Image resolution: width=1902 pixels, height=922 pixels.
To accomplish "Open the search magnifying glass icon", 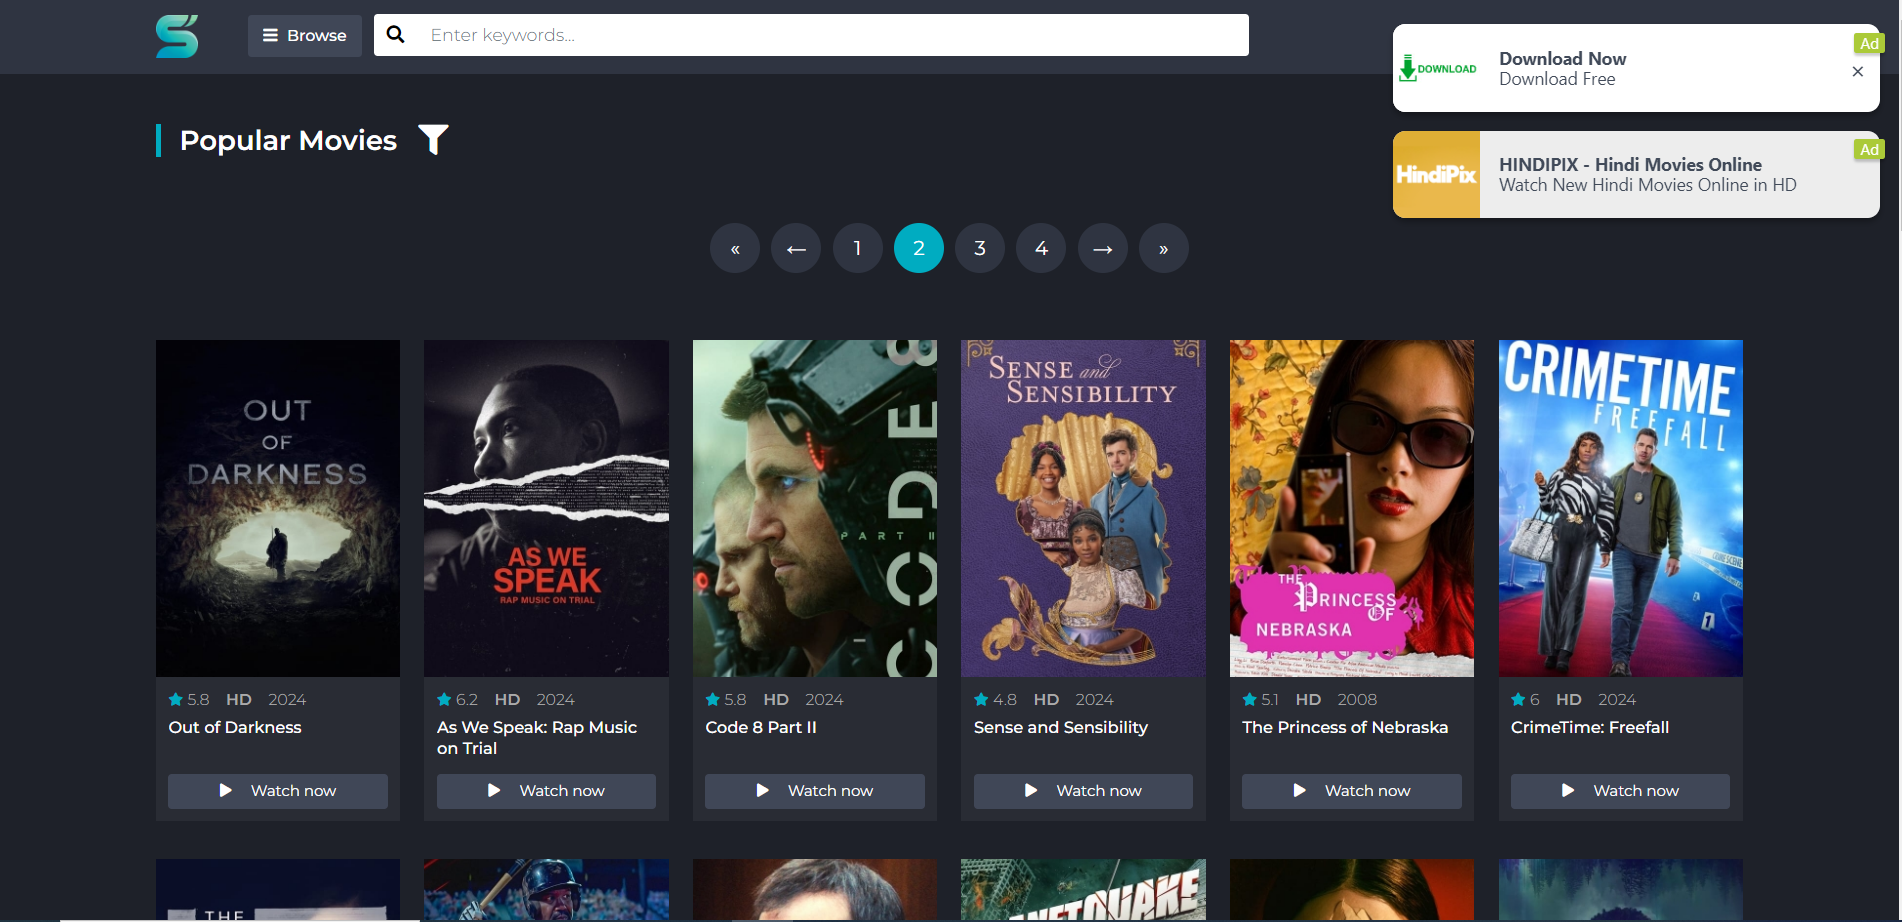I will click(x=396, y=33).
